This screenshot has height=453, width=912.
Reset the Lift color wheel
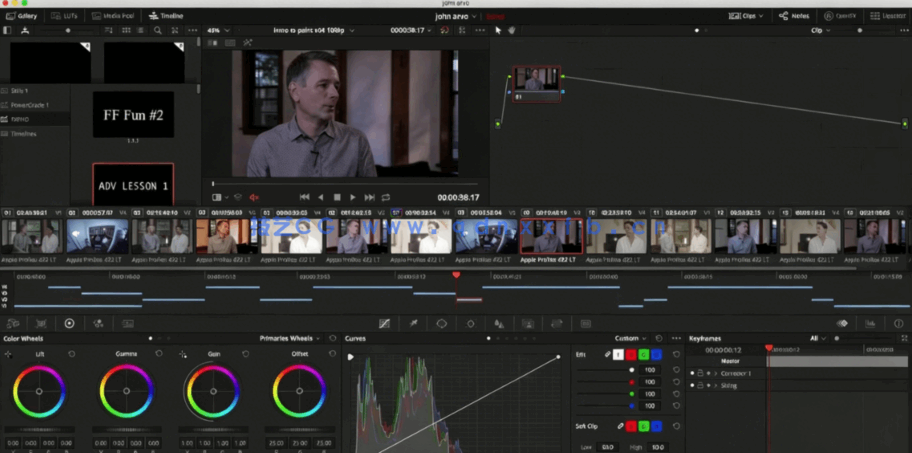click(x=71, y=354)
